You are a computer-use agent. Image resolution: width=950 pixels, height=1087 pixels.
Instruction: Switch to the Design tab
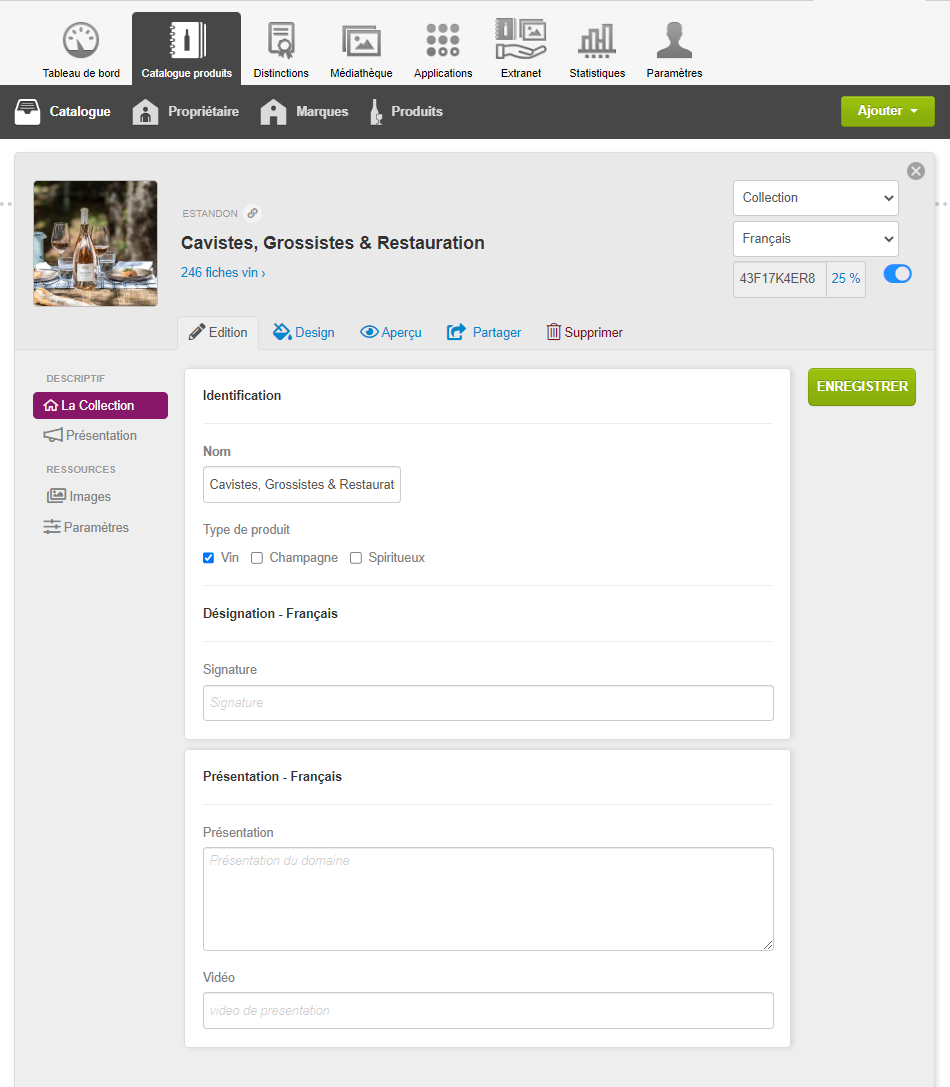click(304, 333)
